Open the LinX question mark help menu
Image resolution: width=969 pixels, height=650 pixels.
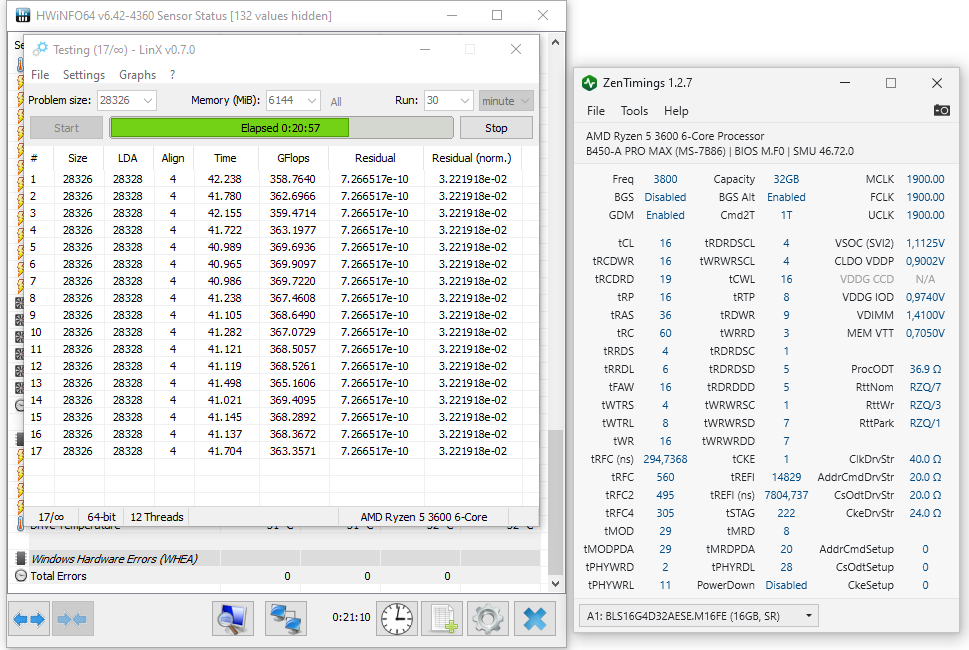click(172, 75)
